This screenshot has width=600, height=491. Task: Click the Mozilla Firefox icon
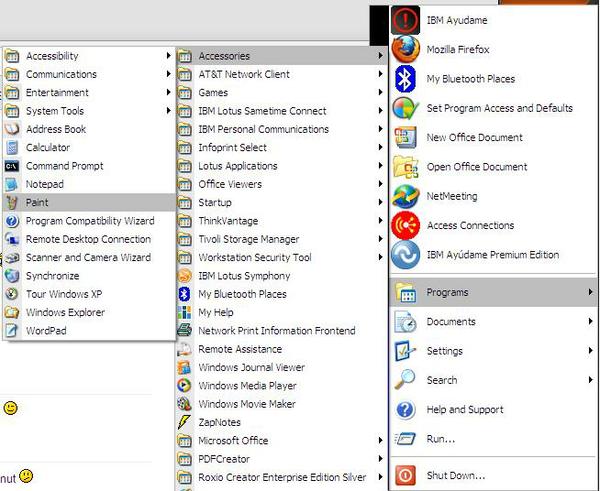tap(405, 49)
